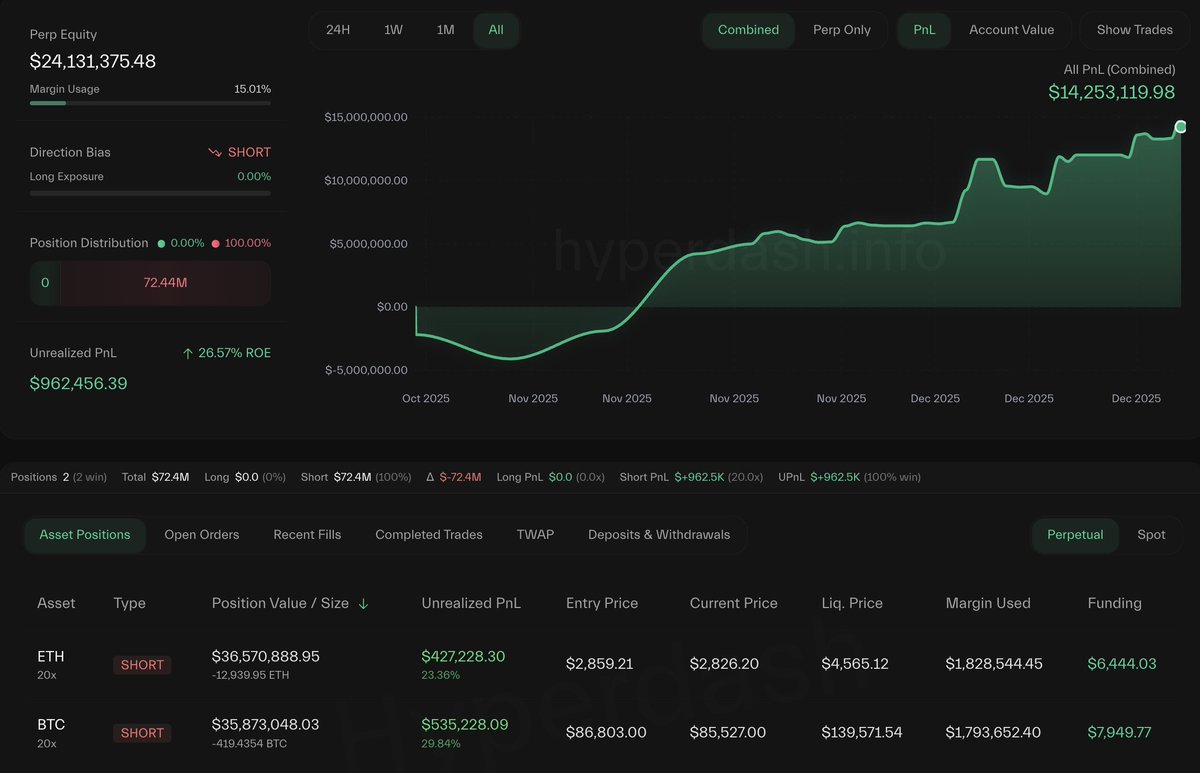Click the BTC SHORT position badge
Image resolution: width=1200 pixels, height=773 pixels.
(141, 732)
